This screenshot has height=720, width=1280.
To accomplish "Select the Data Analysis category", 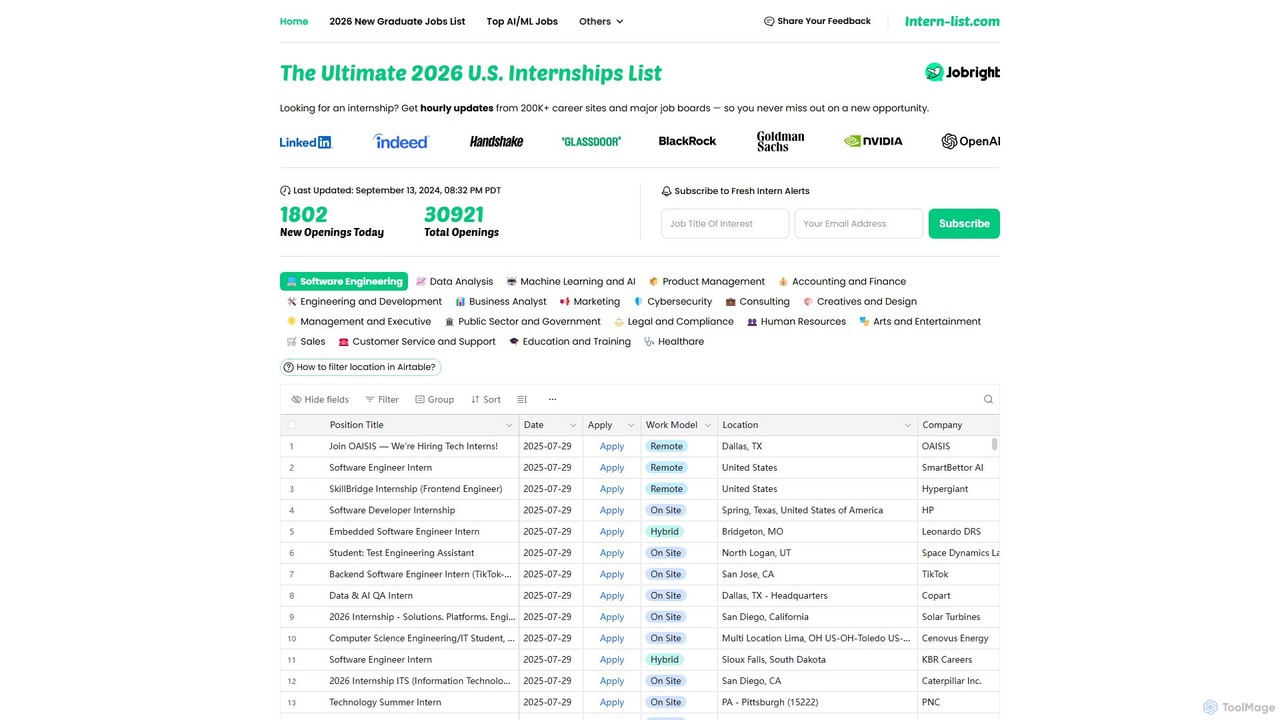I will [454, 281].
